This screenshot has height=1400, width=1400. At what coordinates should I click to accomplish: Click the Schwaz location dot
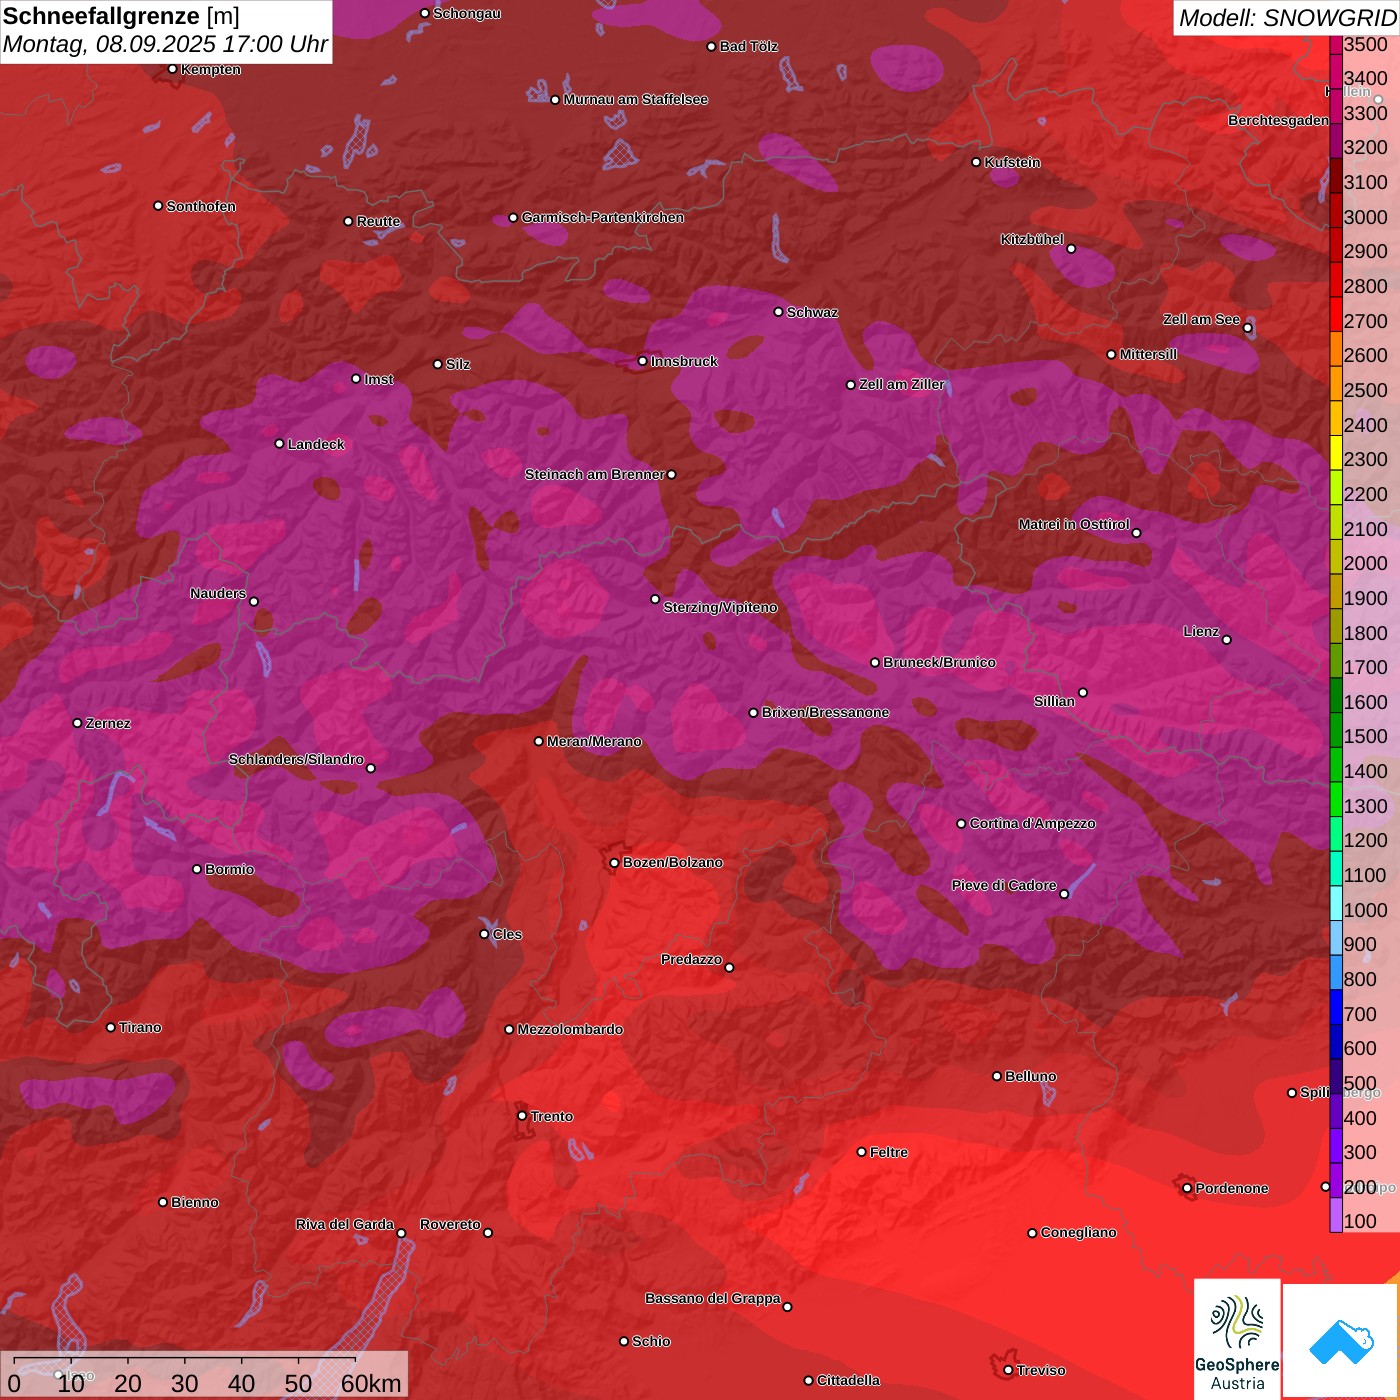[x=779, y=312]
